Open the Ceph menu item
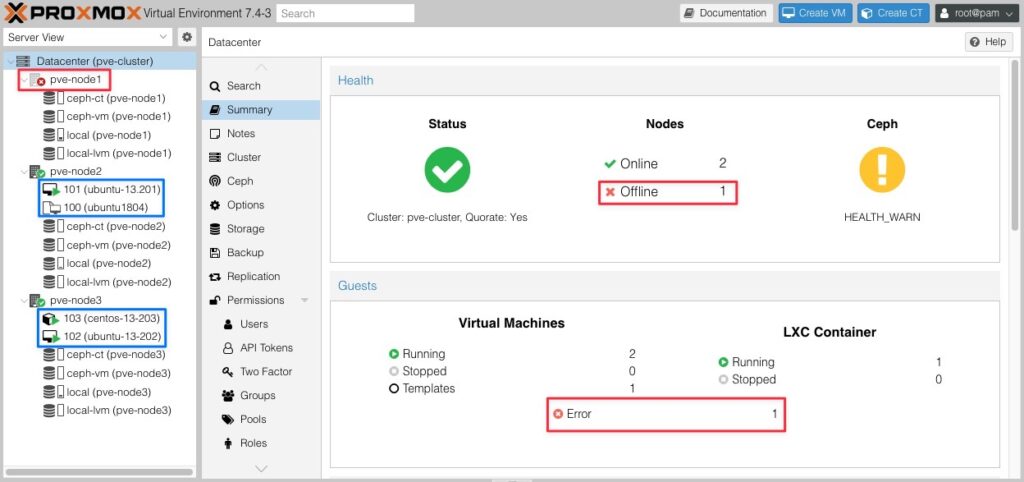Image resolution: width=1024 pixels, height=482 pixels. point(261,181)
